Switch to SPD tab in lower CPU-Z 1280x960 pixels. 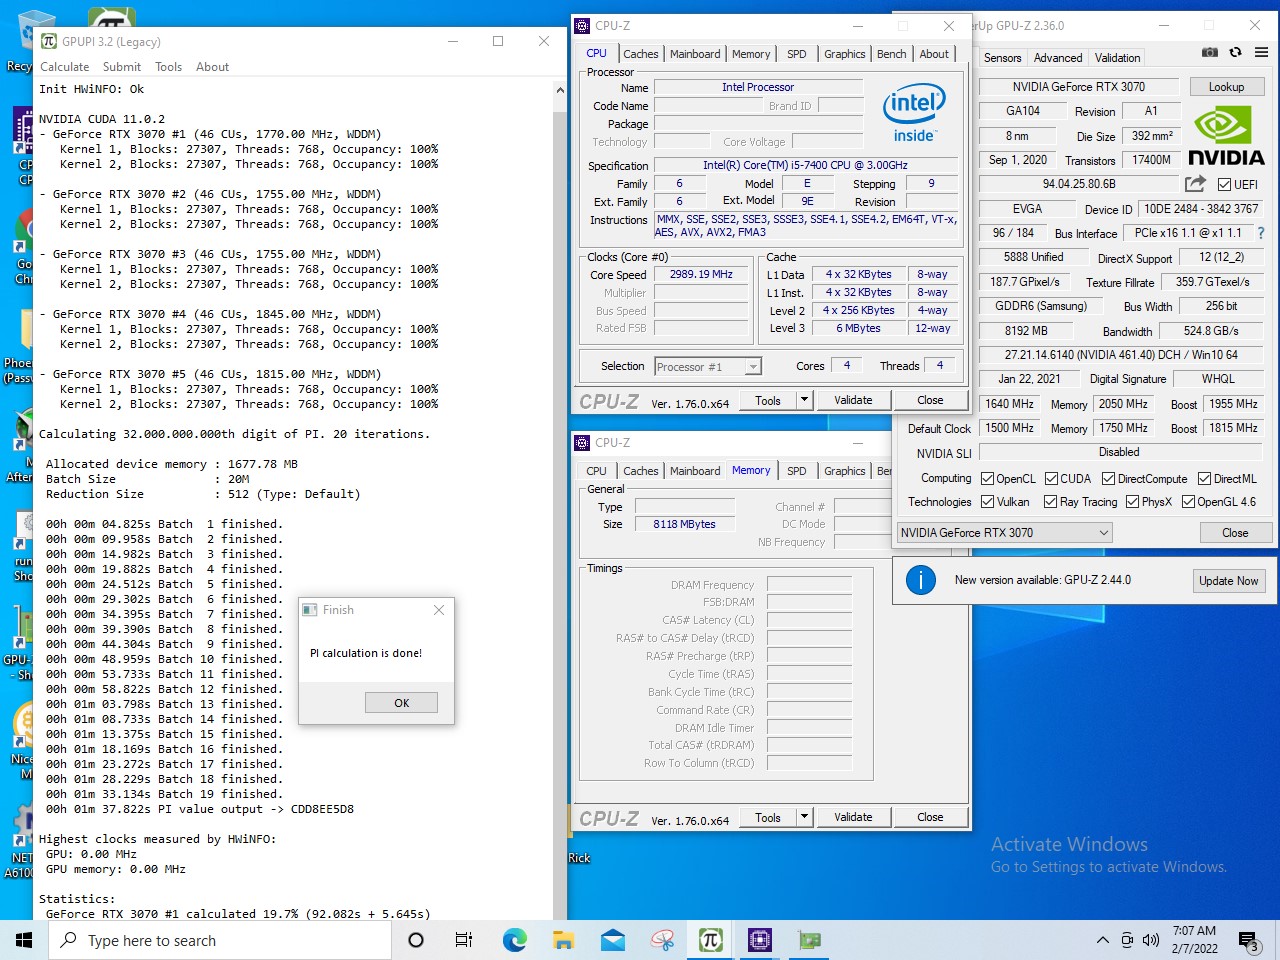[796, 471]
